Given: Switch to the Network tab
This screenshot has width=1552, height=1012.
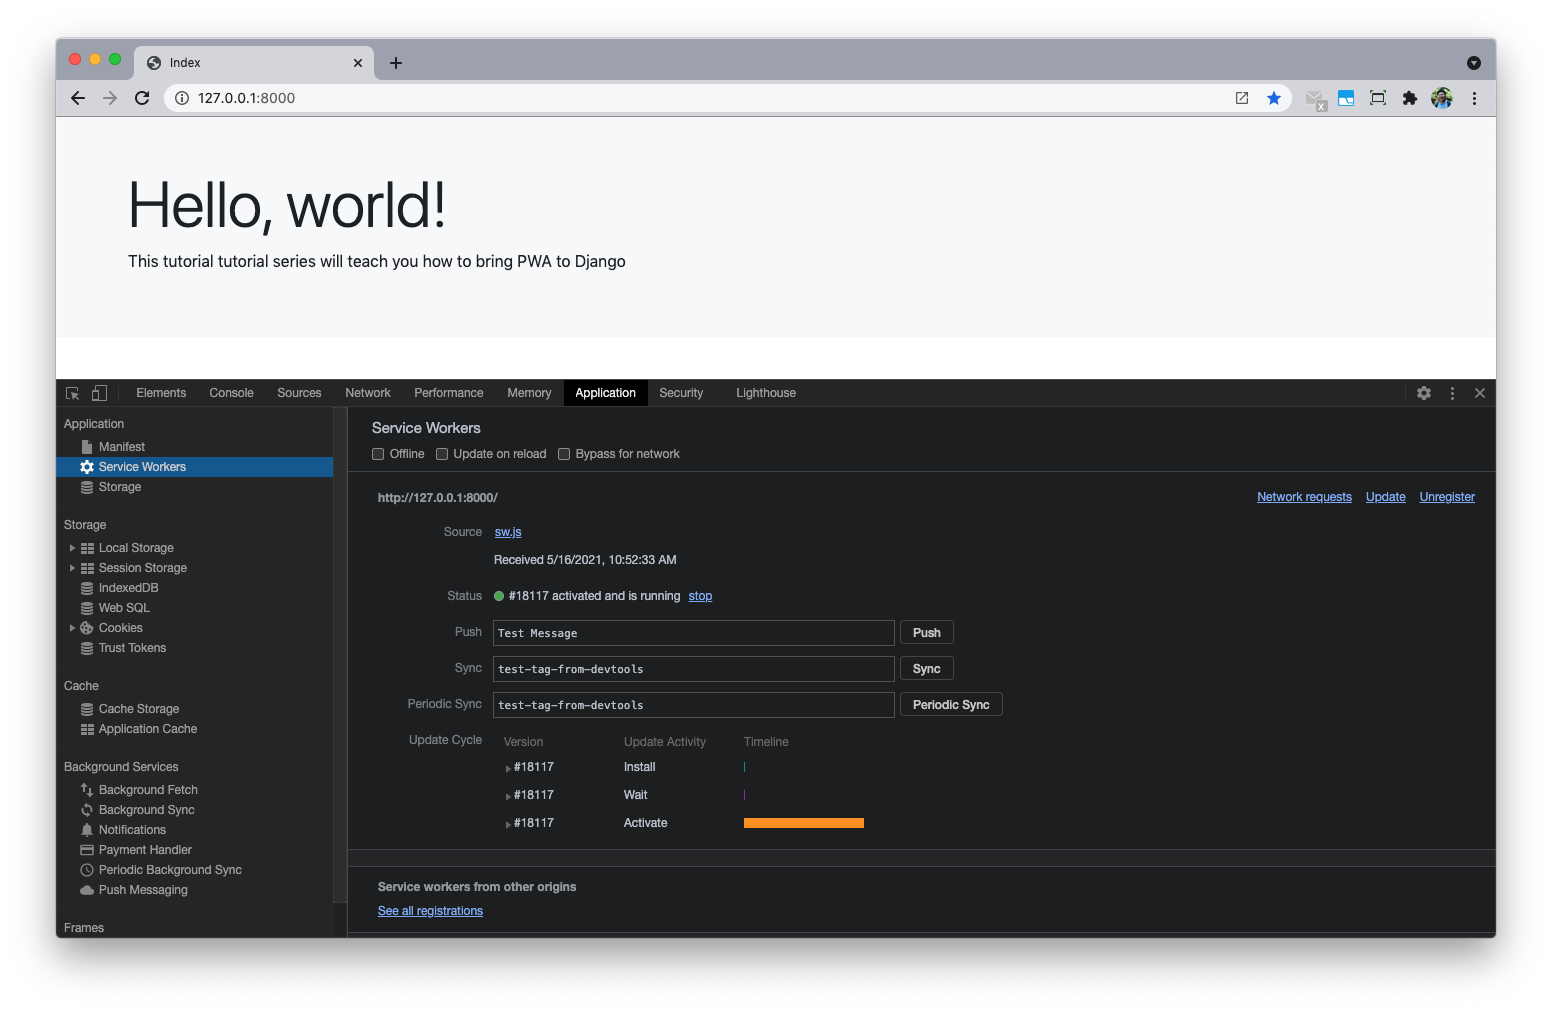Looking at the screenshot, I should (x=368, y=393).
